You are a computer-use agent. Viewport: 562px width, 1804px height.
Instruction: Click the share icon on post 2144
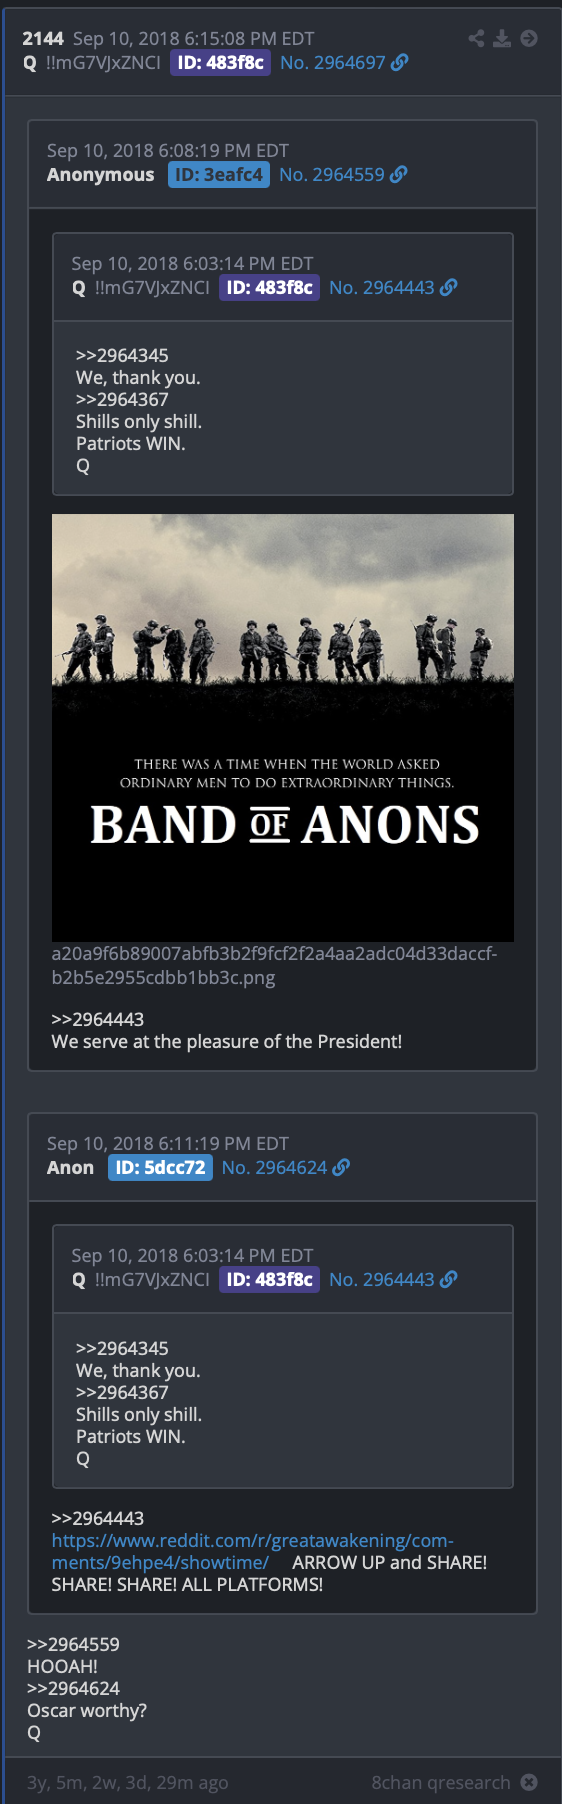coord(476,38)
